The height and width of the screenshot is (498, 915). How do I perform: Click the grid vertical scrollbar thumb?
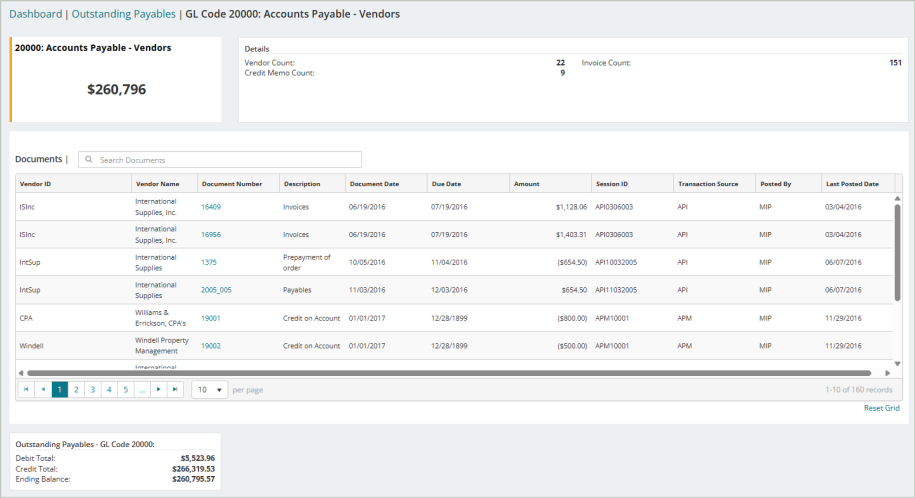(x=897, y=253)
